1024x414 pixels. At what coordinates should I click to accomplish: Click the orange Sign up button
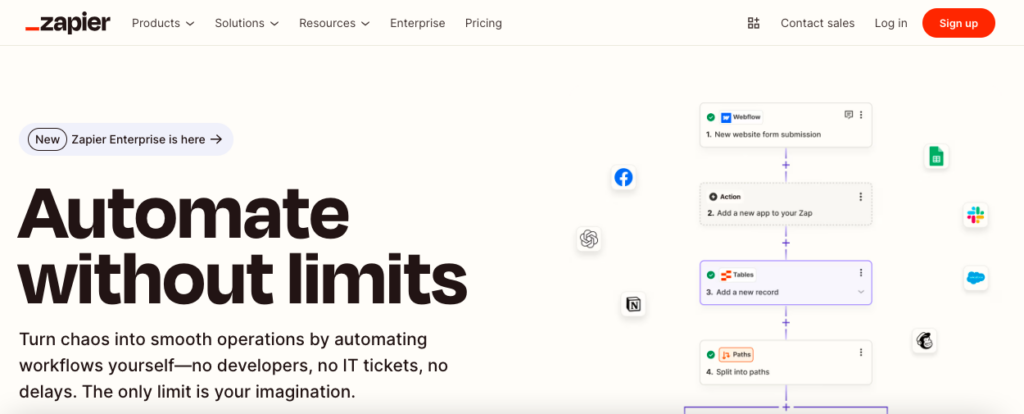[958, 23]
